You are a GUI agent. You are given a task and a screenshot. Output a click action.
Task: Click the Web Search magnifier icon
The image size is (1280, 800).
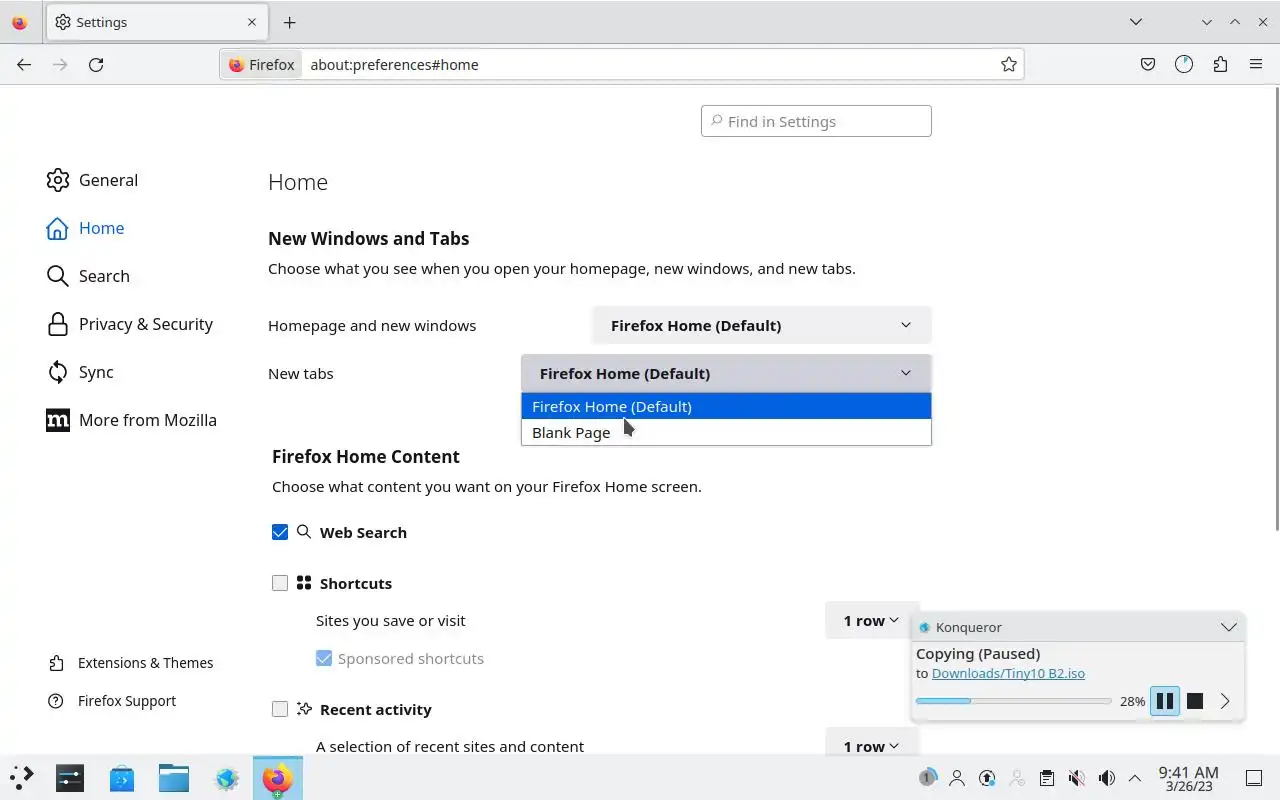click(304, 532)
